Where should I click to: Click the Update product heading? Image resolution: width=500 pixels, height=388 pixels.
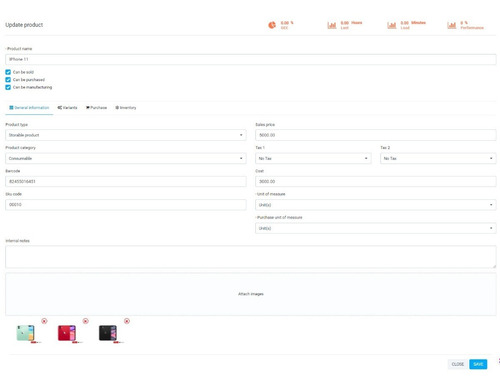click(24, 25)
